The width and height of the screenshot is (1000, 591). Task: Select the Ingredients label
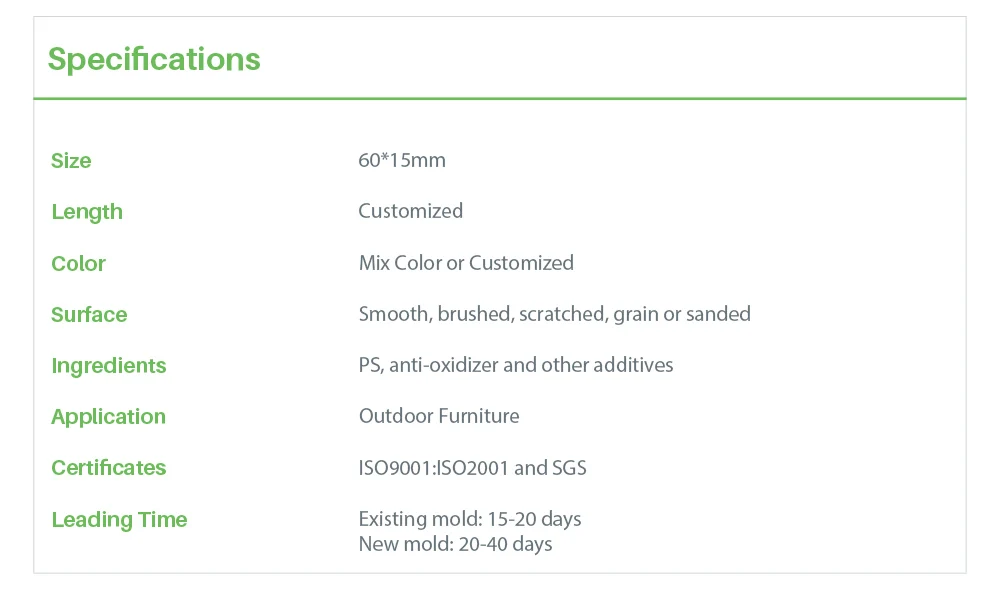click(109, 366)
